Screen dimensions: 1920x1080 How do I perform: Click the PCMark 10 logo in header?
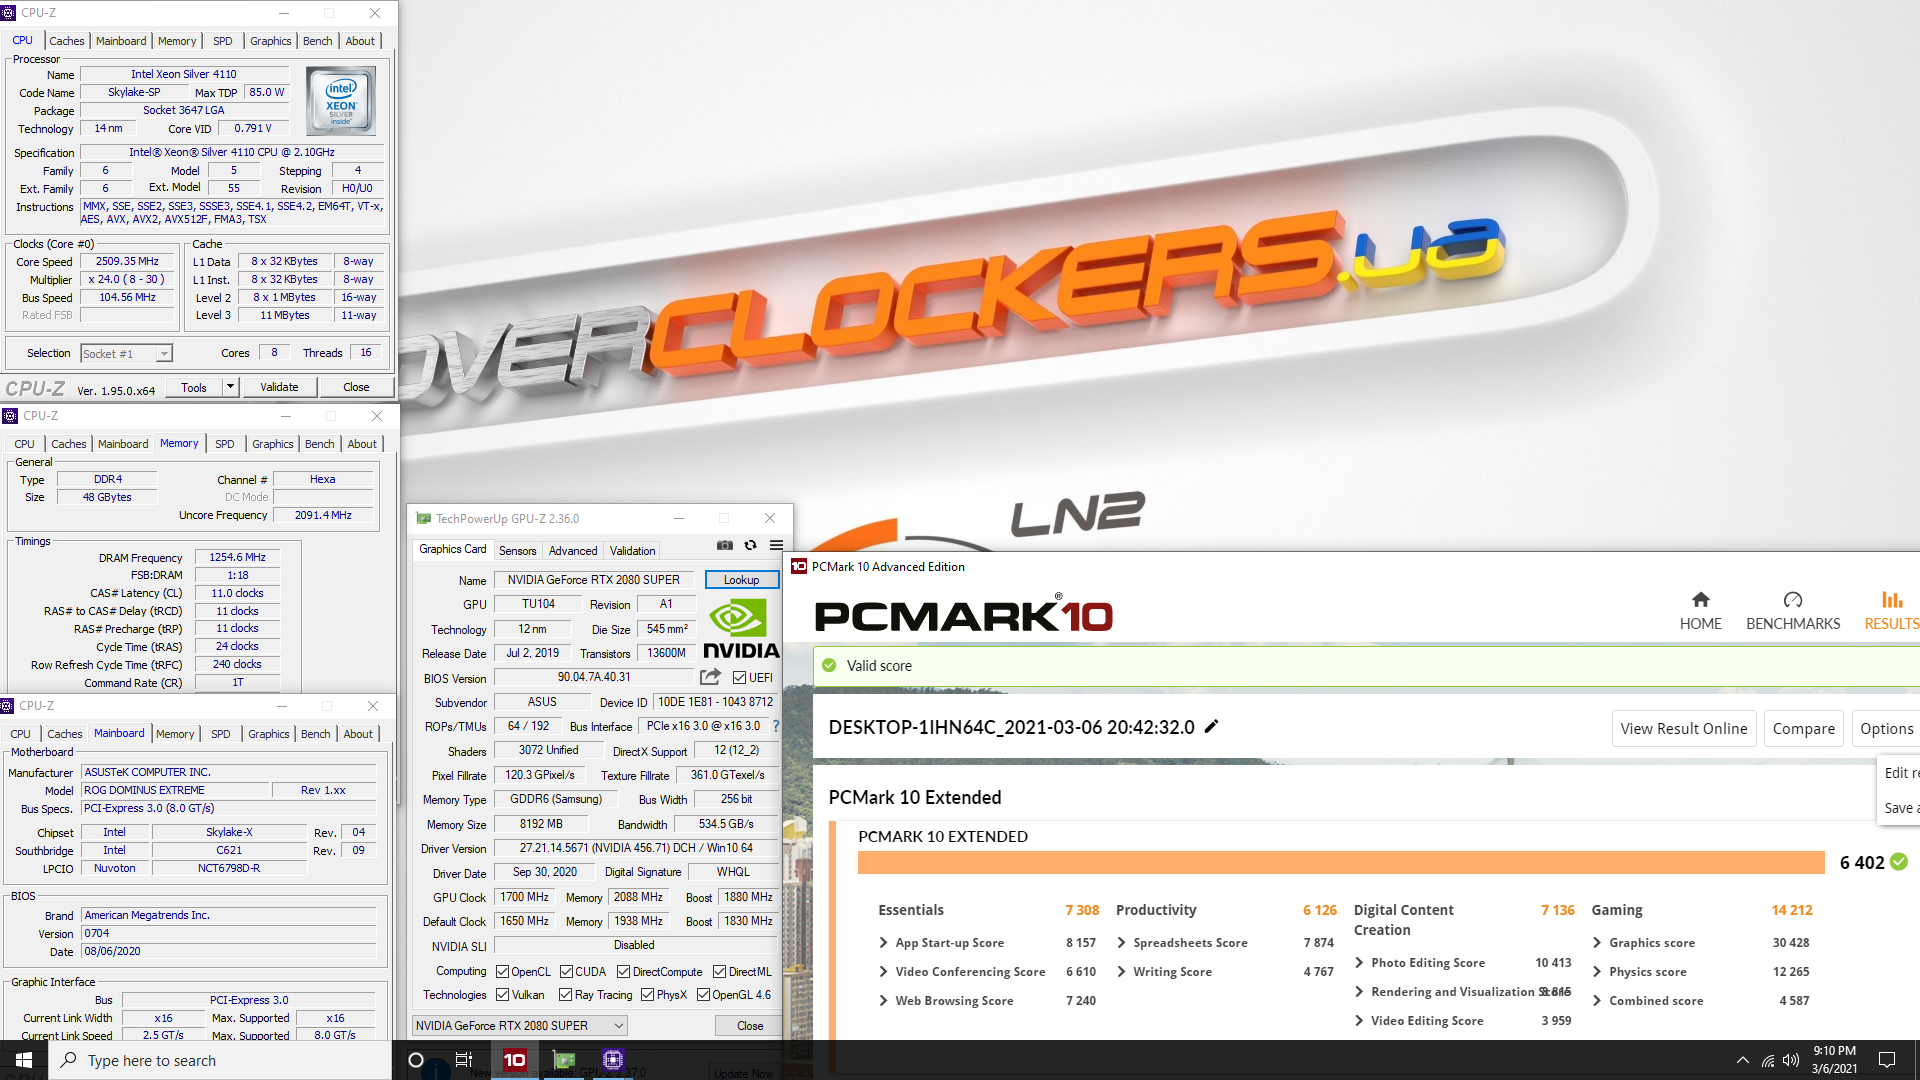coord(964,615)
